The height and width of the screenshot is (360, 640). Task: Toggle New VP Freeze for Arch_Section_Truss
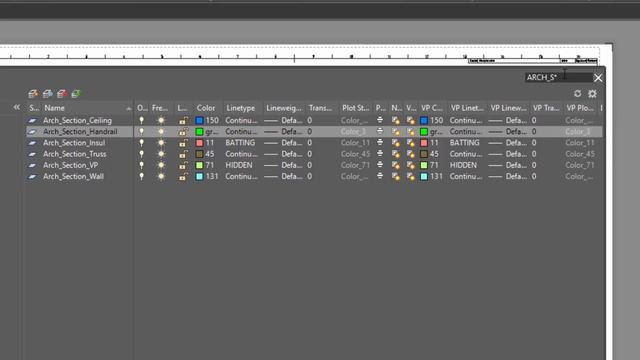pos(396,154)
